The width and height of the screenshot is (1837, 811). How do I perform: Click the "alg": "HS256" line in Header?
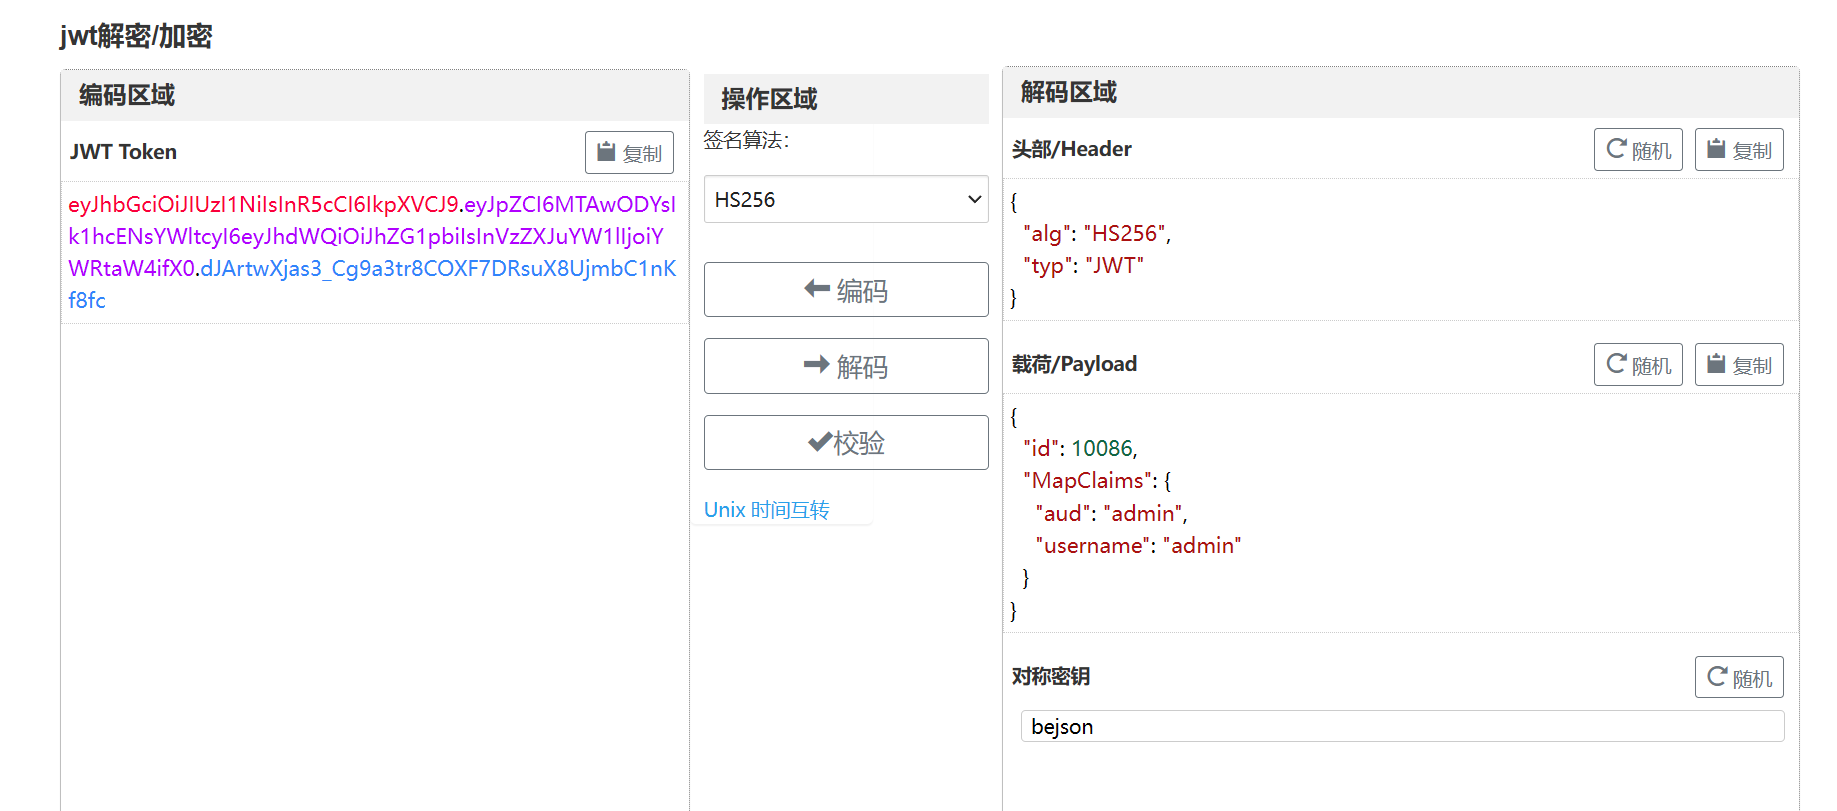click(1097, 234)
